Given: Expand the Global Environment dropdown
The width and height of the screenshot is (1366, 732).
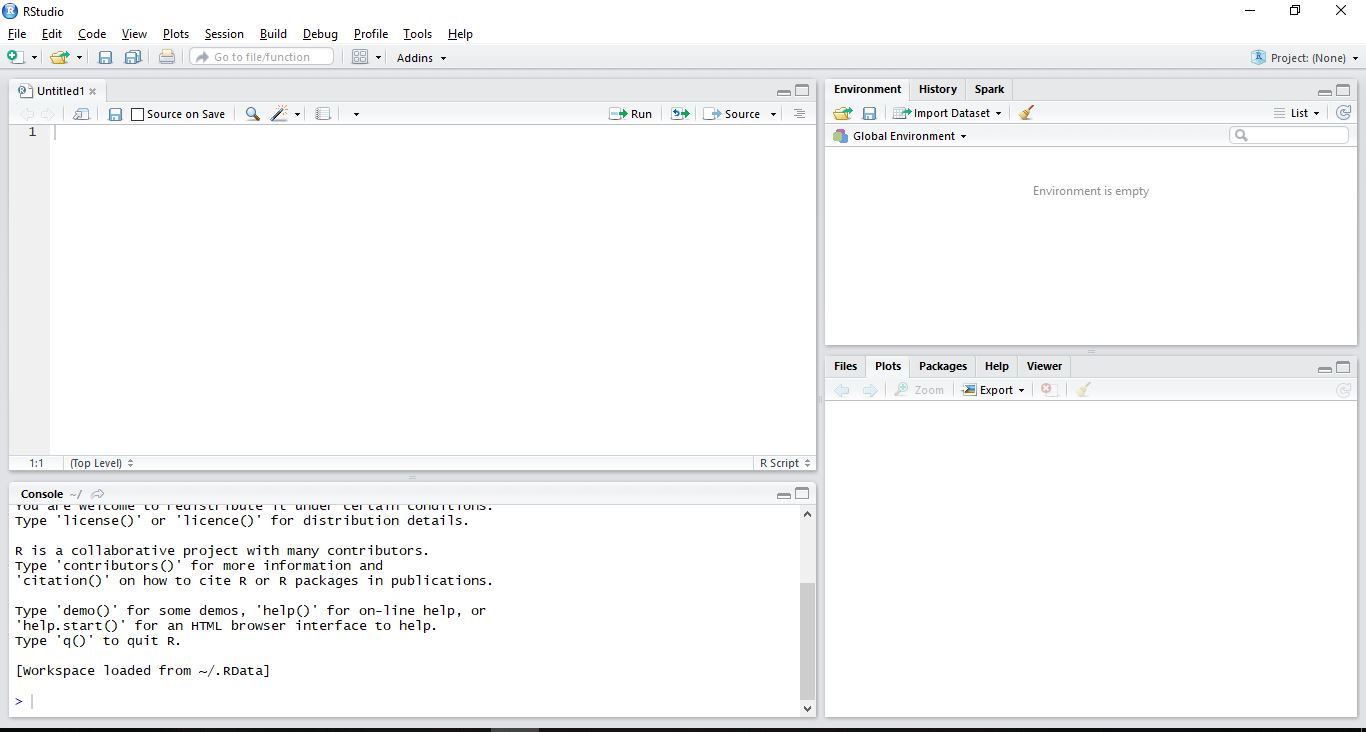Looking at the screenshot, I should (x=909, y=136).
